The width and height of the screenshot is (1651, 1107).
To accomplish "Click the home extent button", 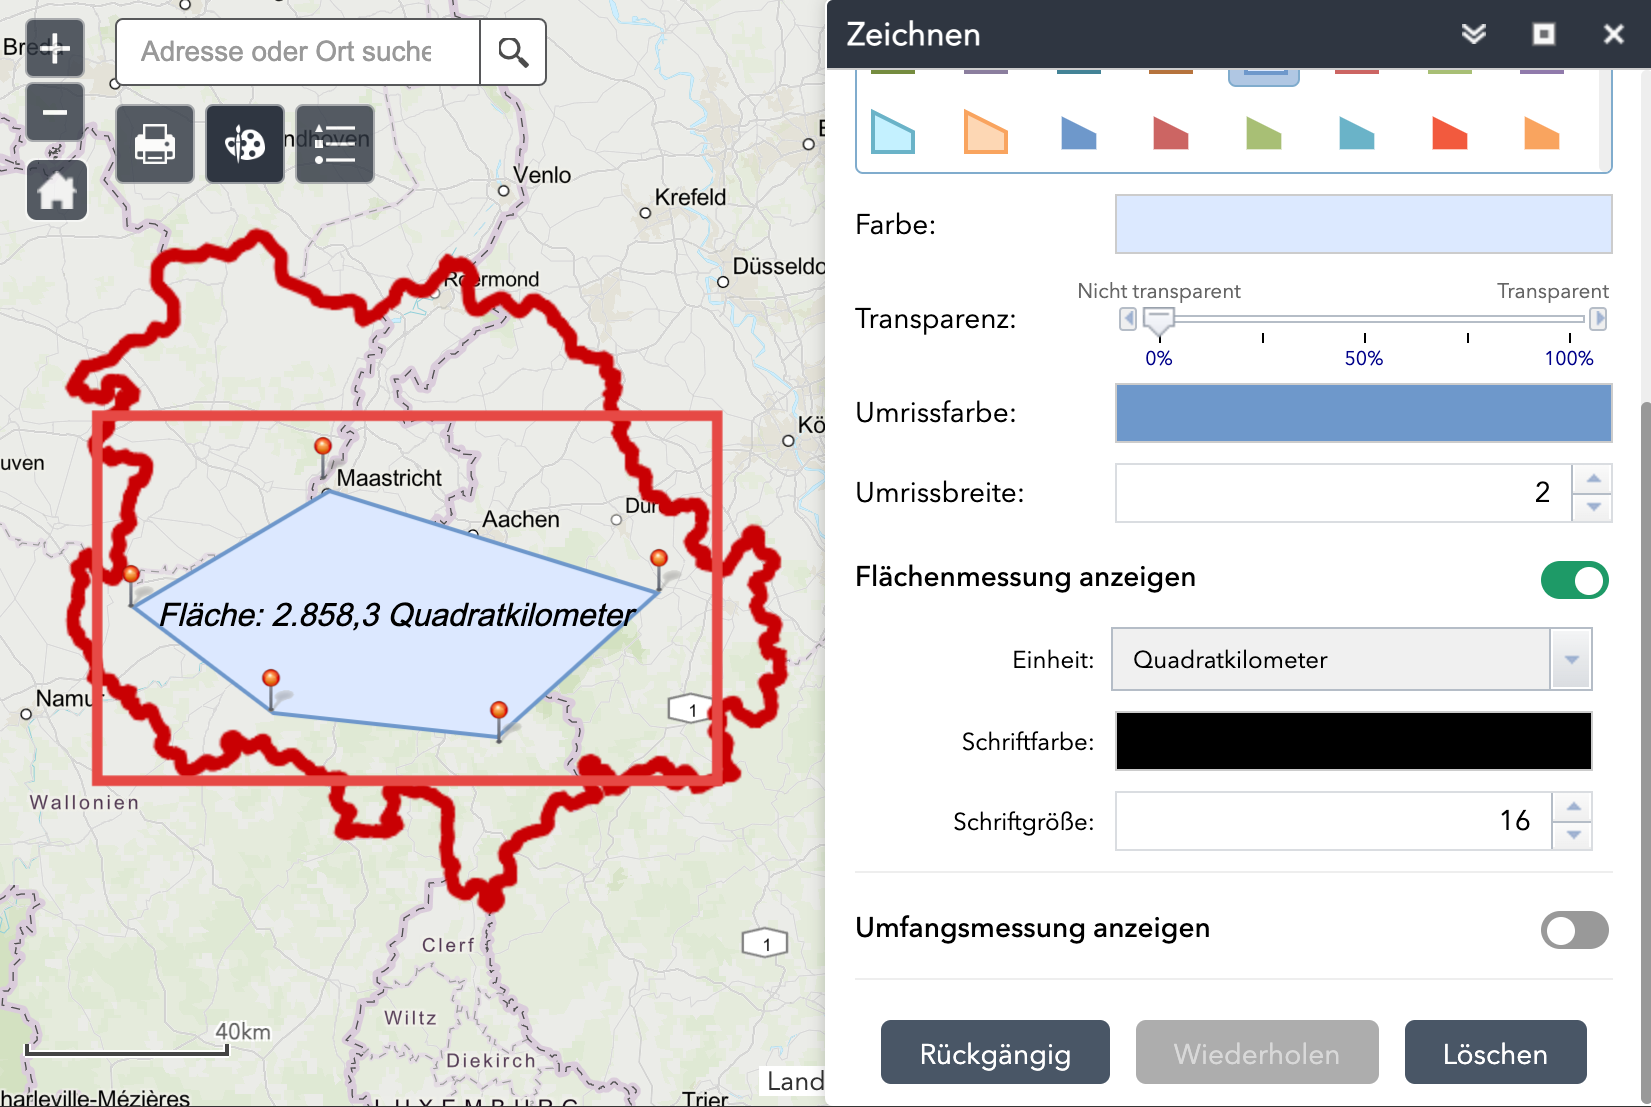I will coord(57,190).
